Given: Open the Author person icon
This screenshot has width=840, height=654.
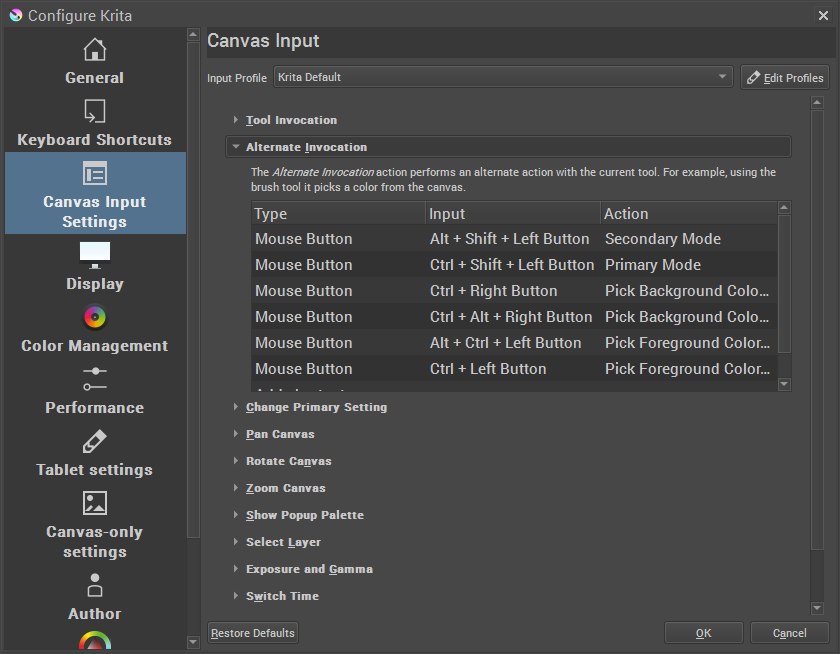Looking at the screenshot, I should click(x=95, y=585).
